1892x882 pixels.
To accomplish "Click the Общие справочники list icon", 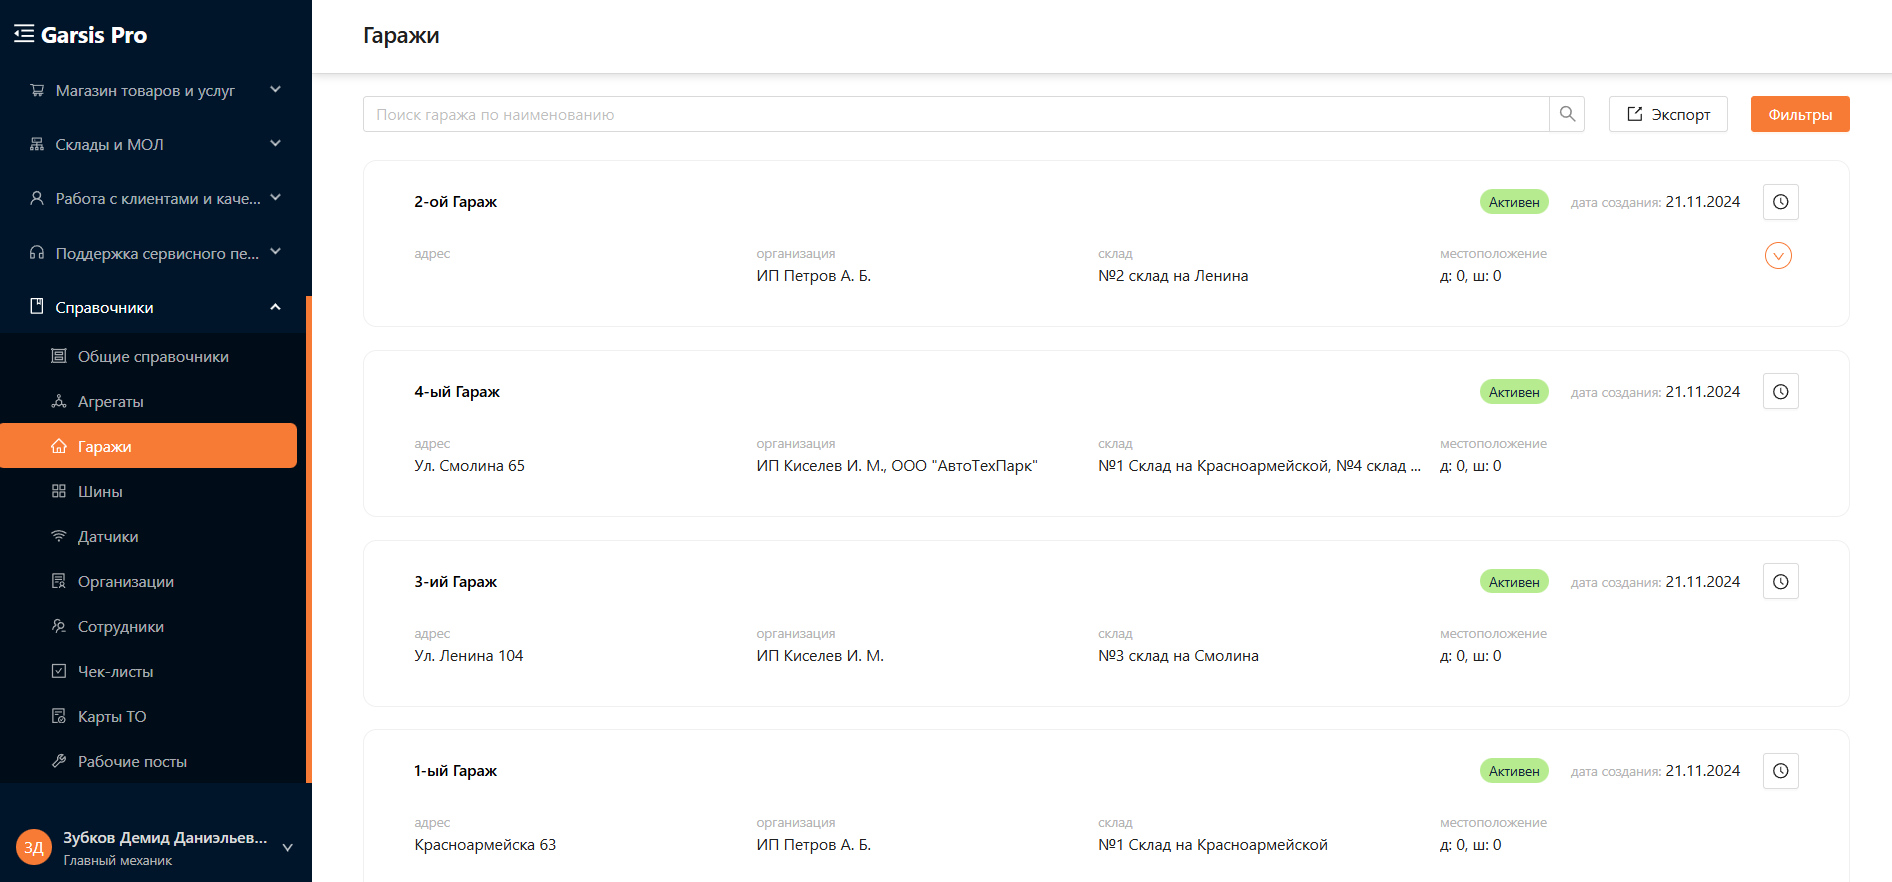I will 59,356.
